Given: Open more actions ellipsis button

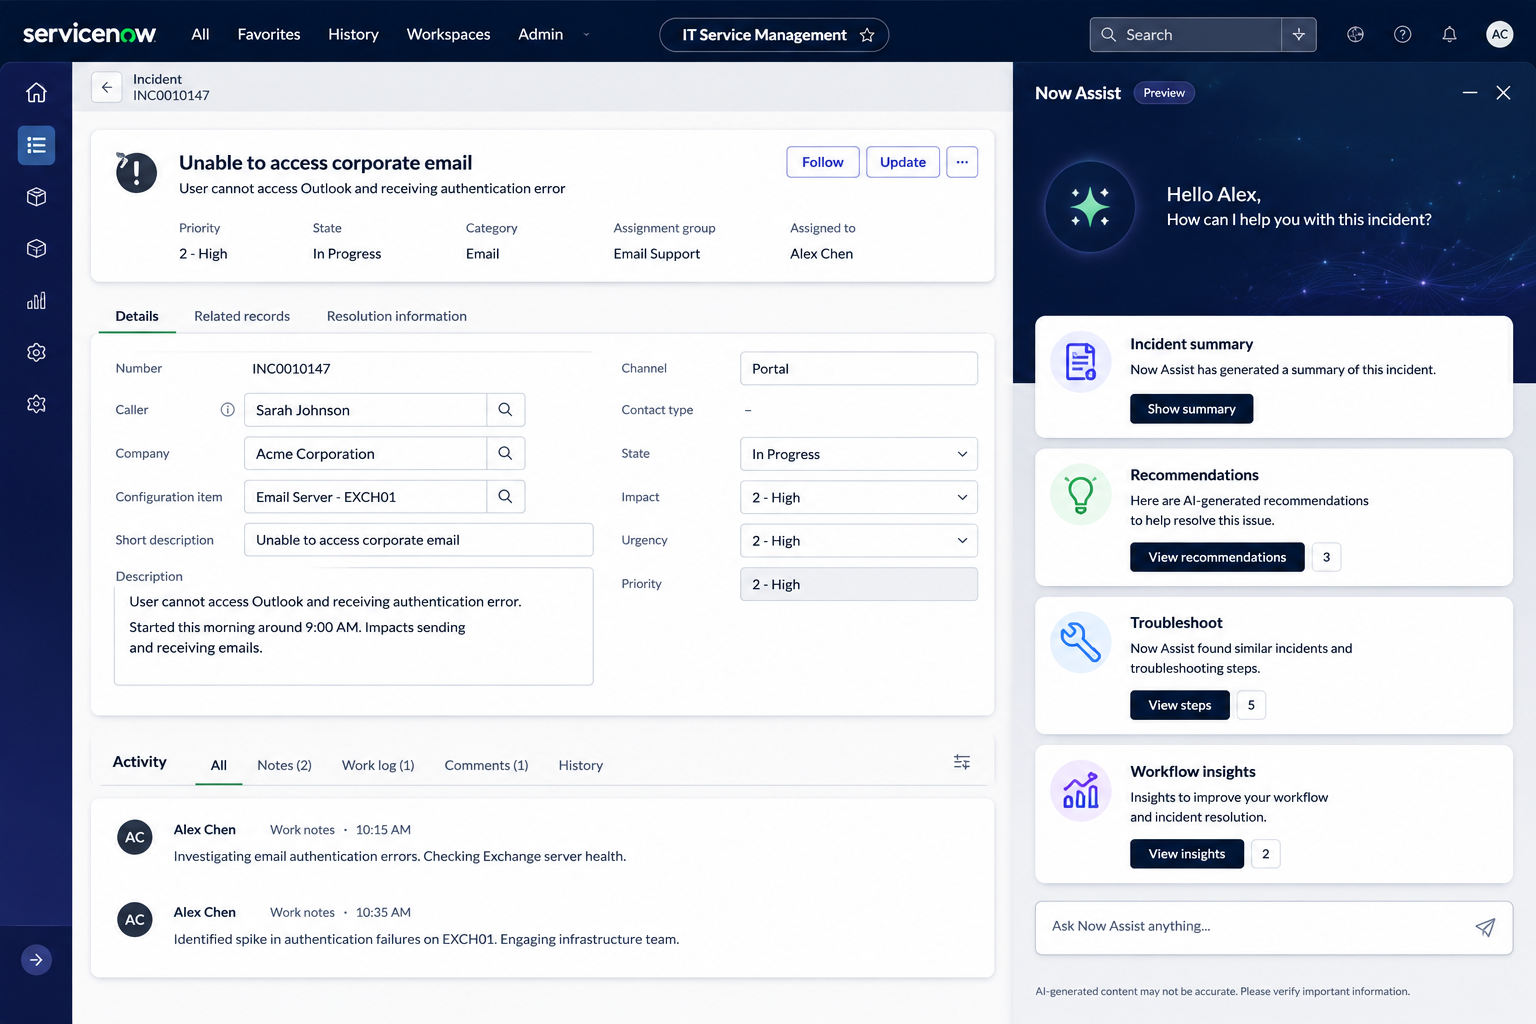Looking at the screenshot, I should tap(962, 162).
